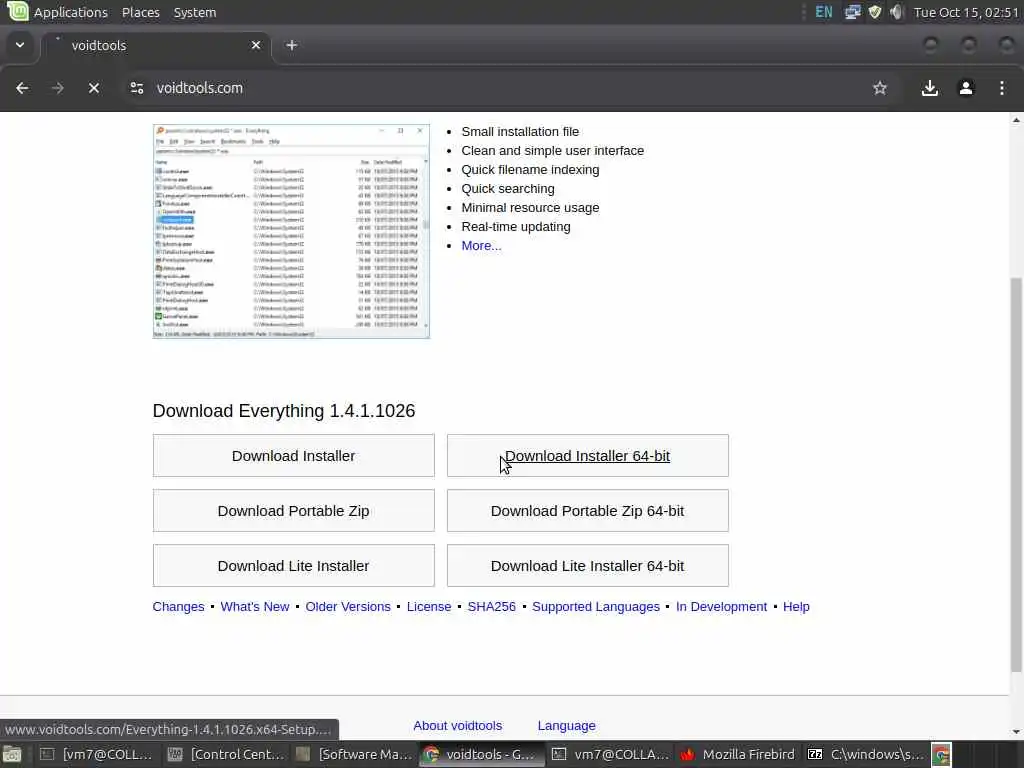Viewport: 1024px width, 768px height.
Task: Open the Applications menu
Action: tap(71, 12)
